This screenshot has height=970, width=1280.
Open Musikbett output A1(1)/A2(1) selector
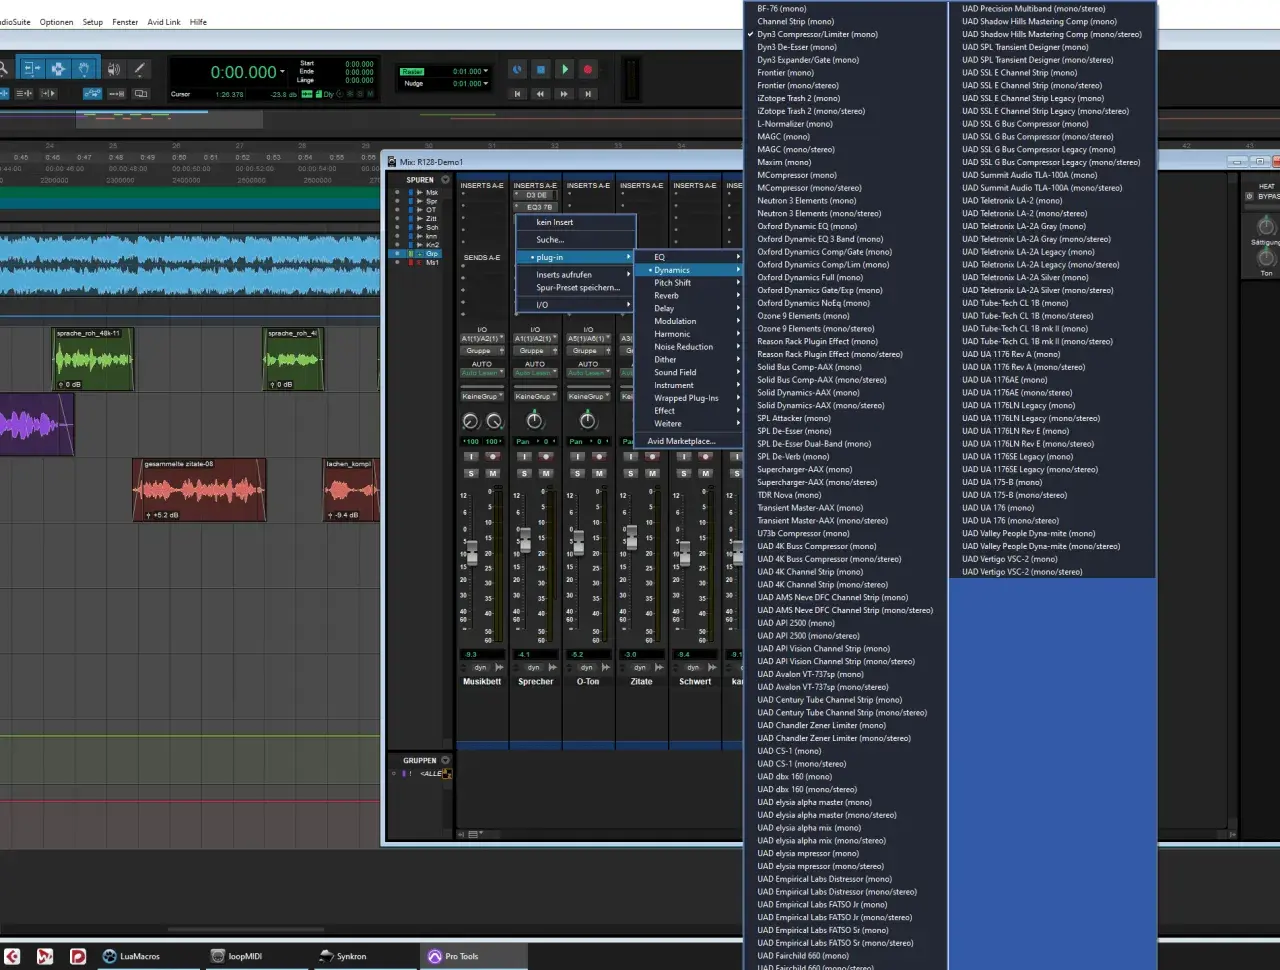click(482, 339)
